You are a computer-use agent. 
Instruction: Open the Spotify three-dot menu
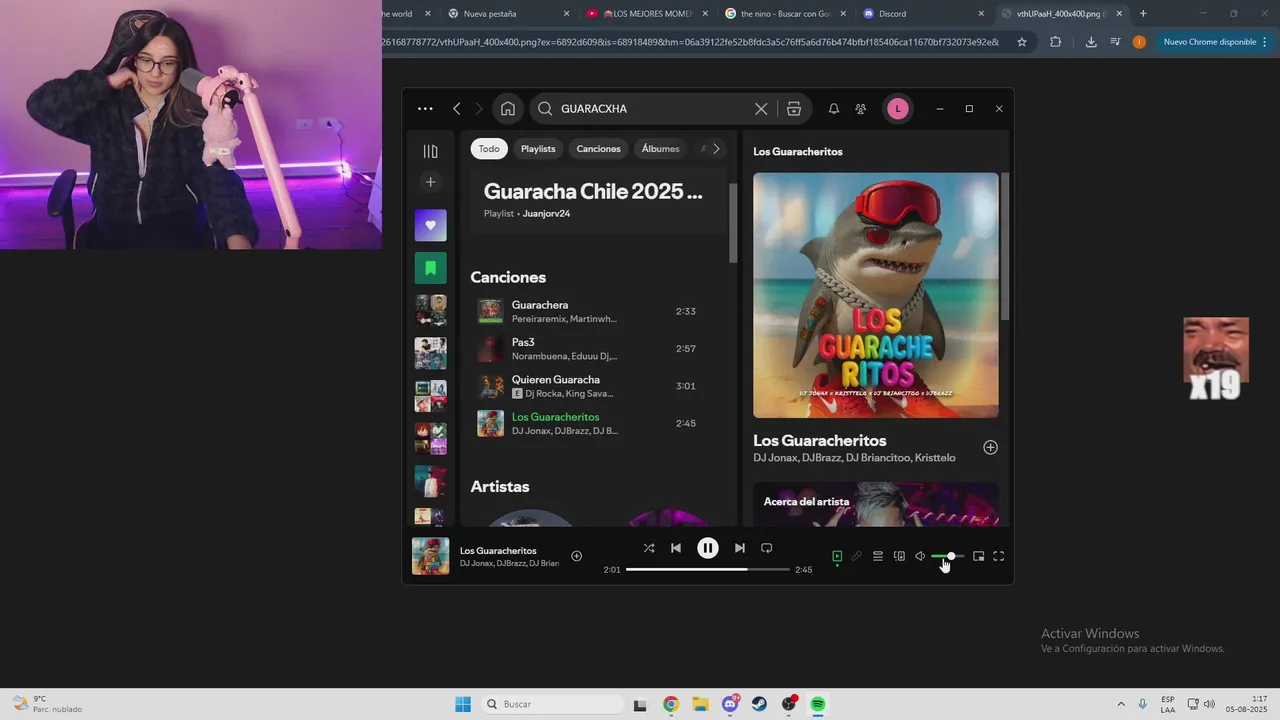[425, 109]
